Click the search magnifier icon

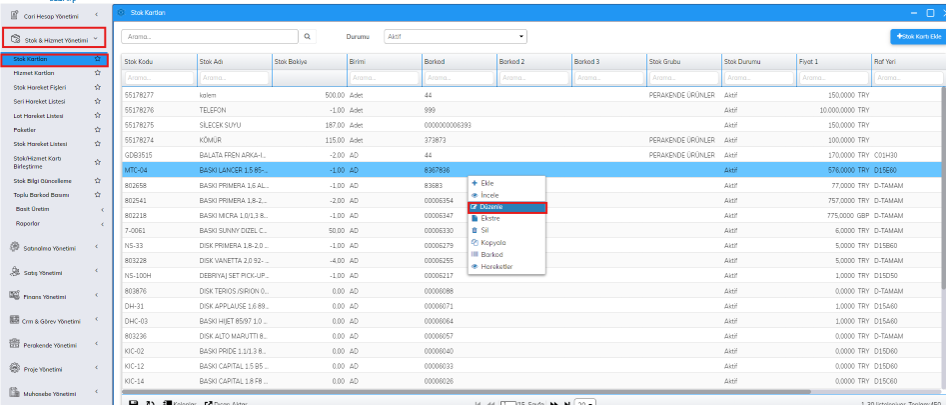click(308, 36)
